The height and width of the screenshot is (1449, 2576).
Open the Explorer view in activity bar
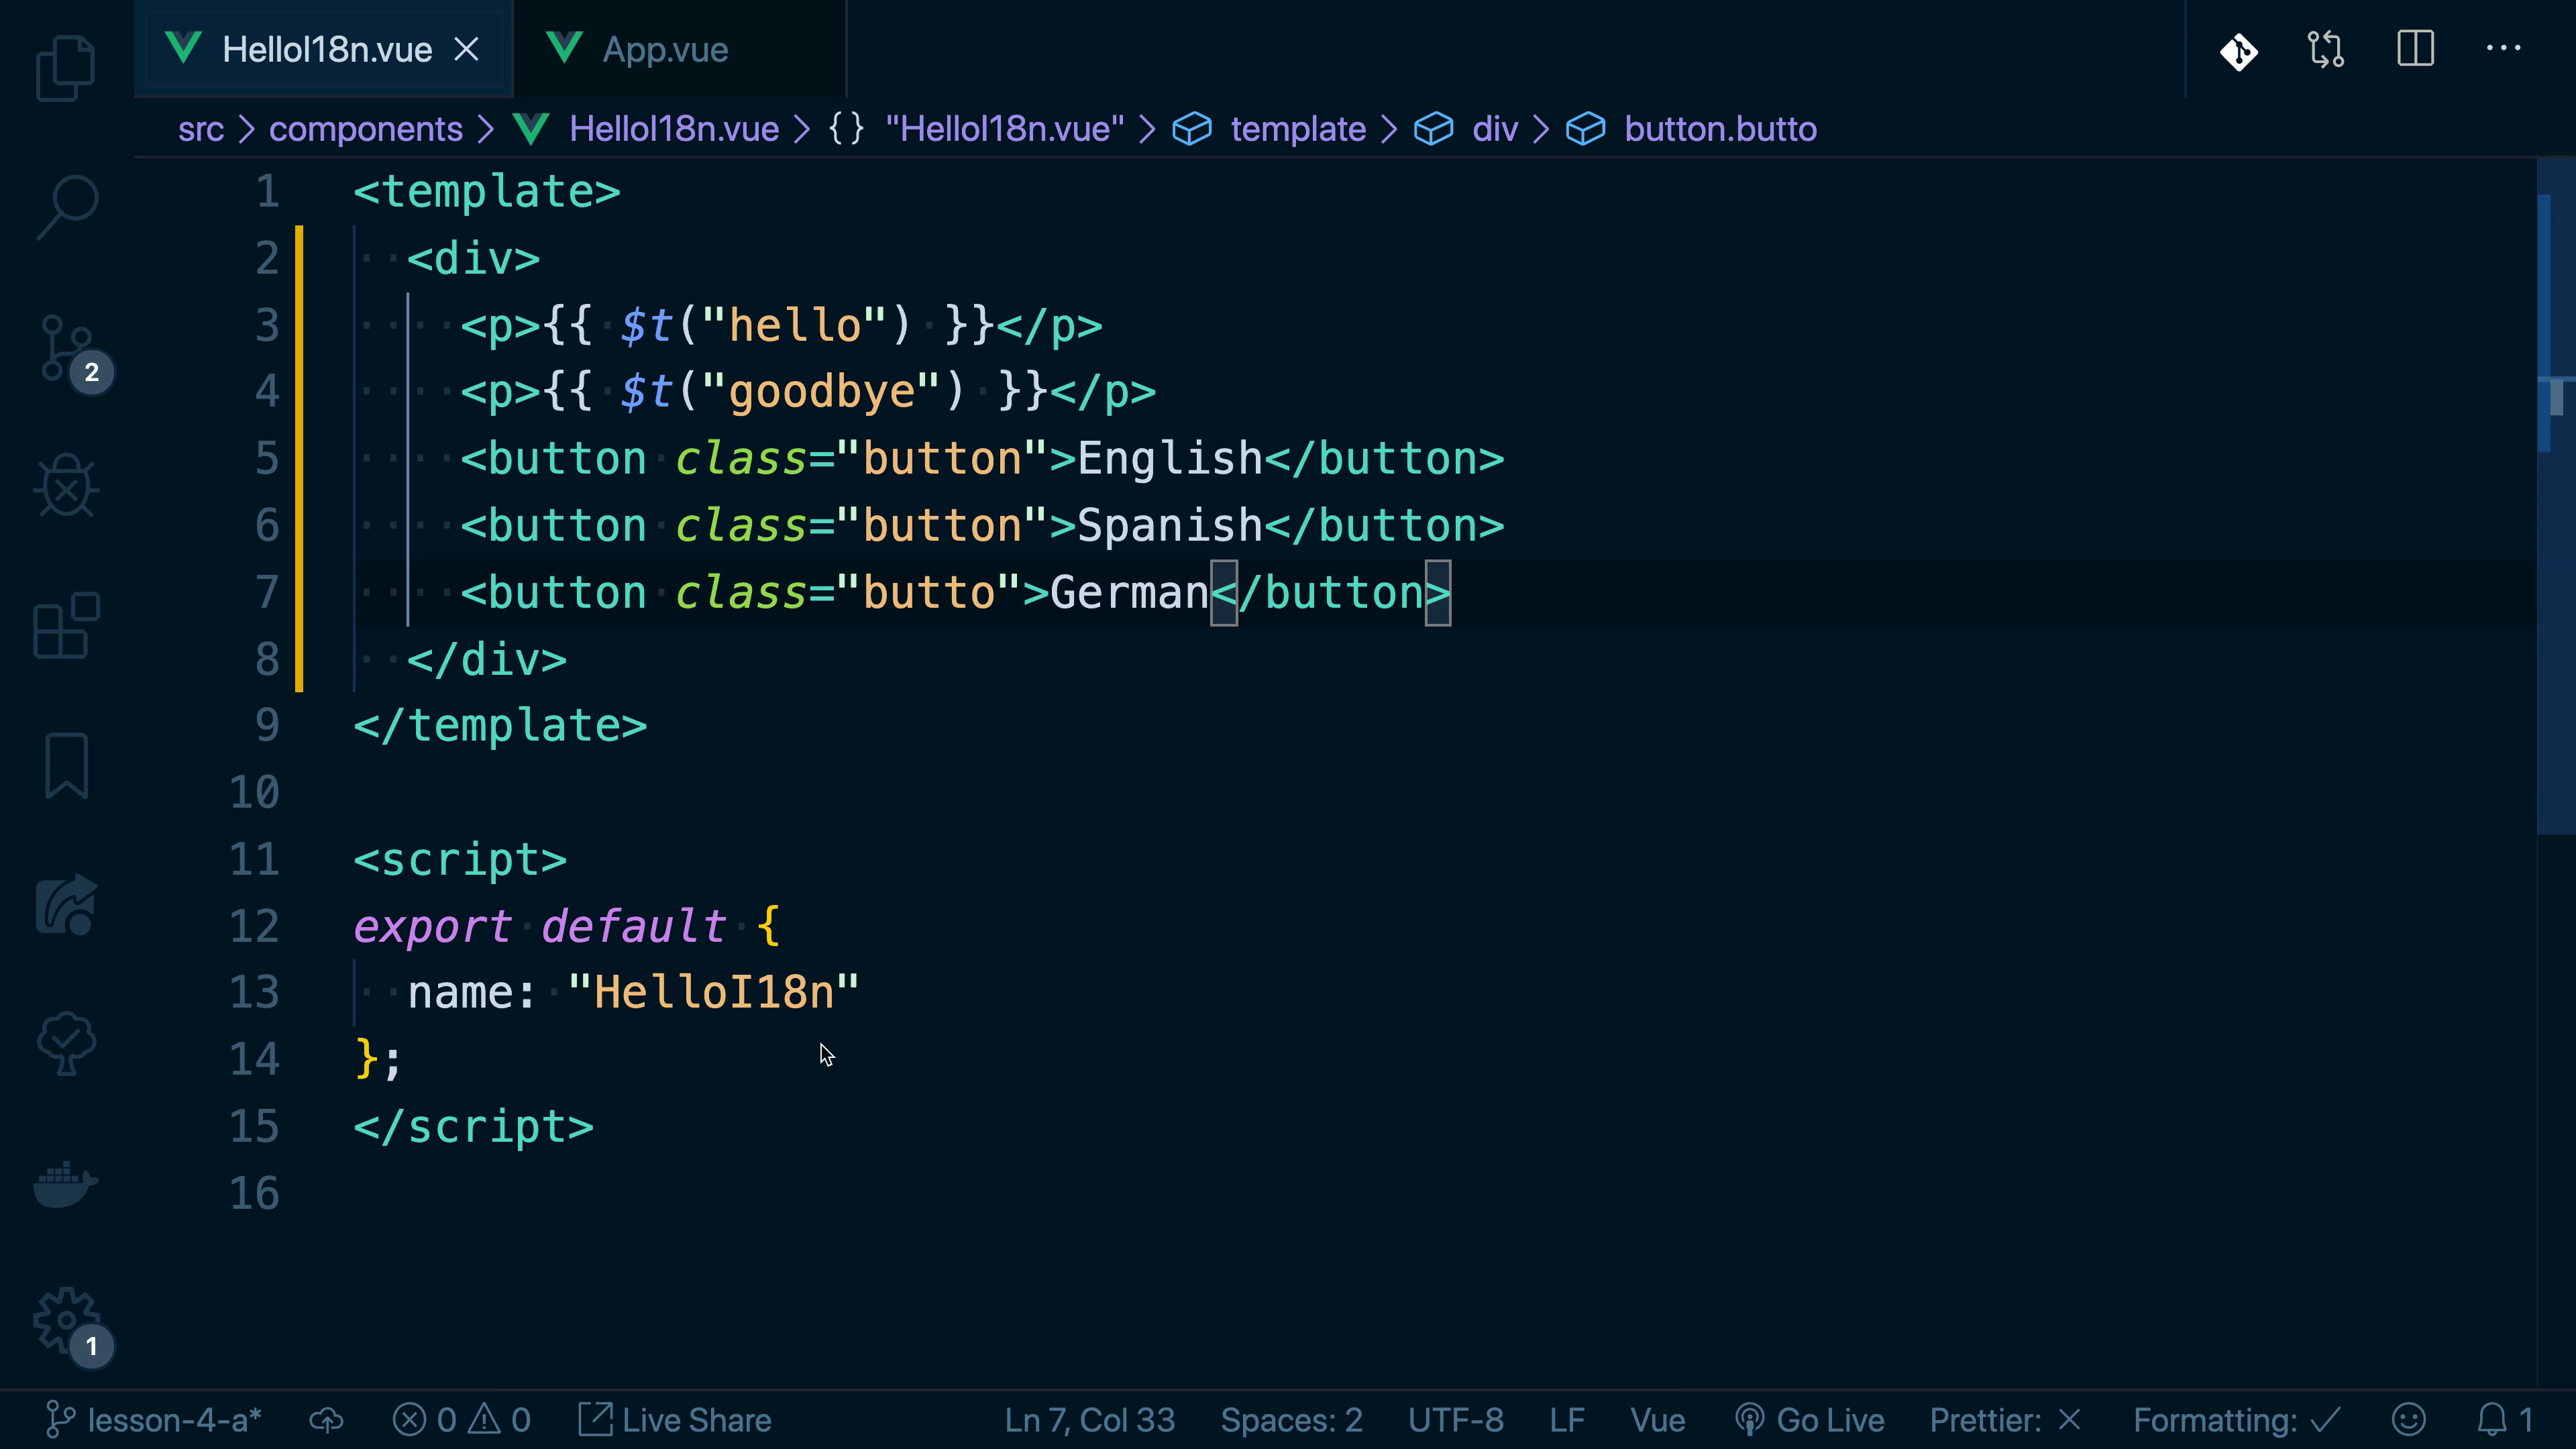click(66, 68)
